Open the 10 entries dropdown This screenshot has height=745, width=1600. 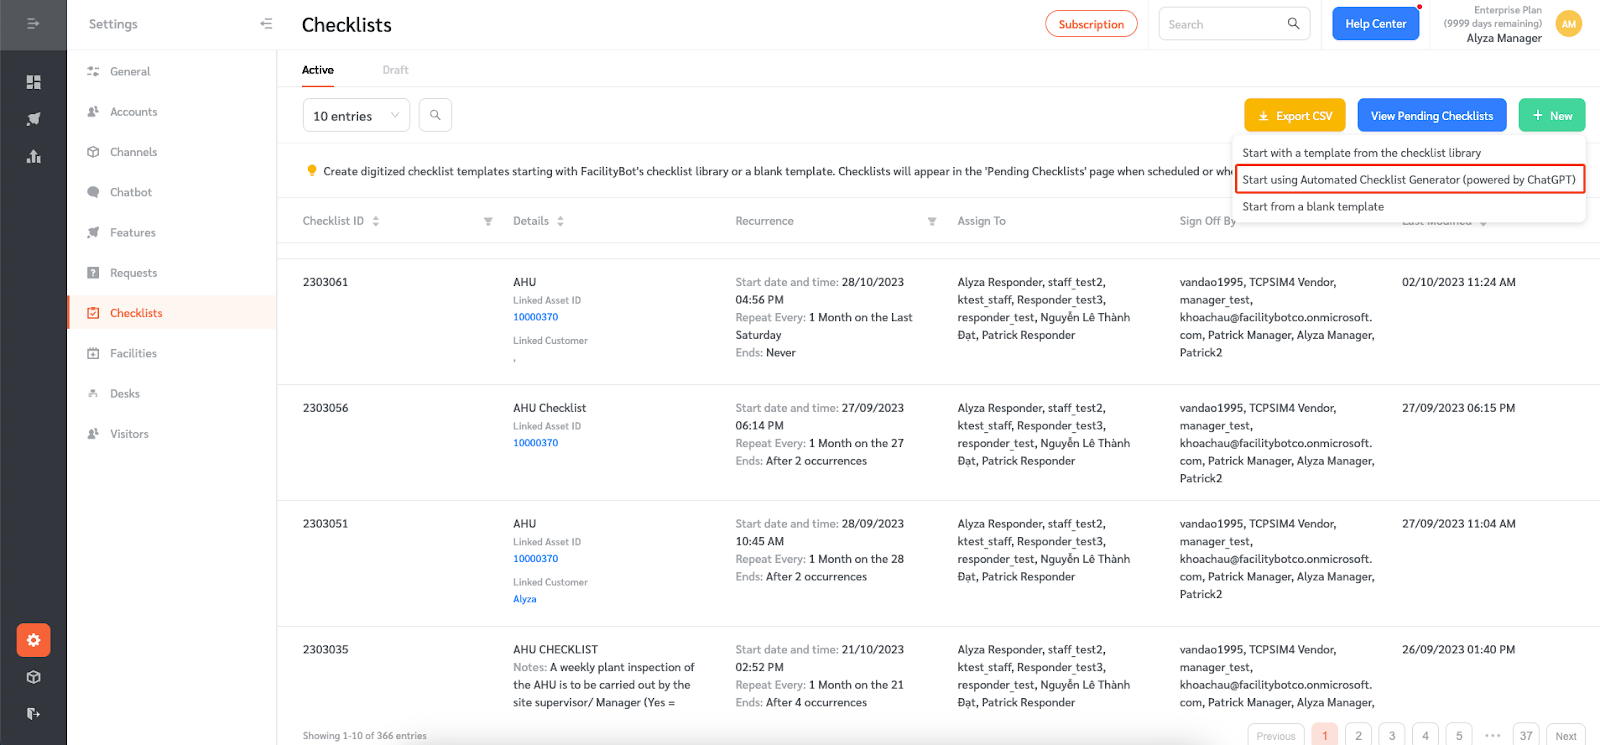356,116
